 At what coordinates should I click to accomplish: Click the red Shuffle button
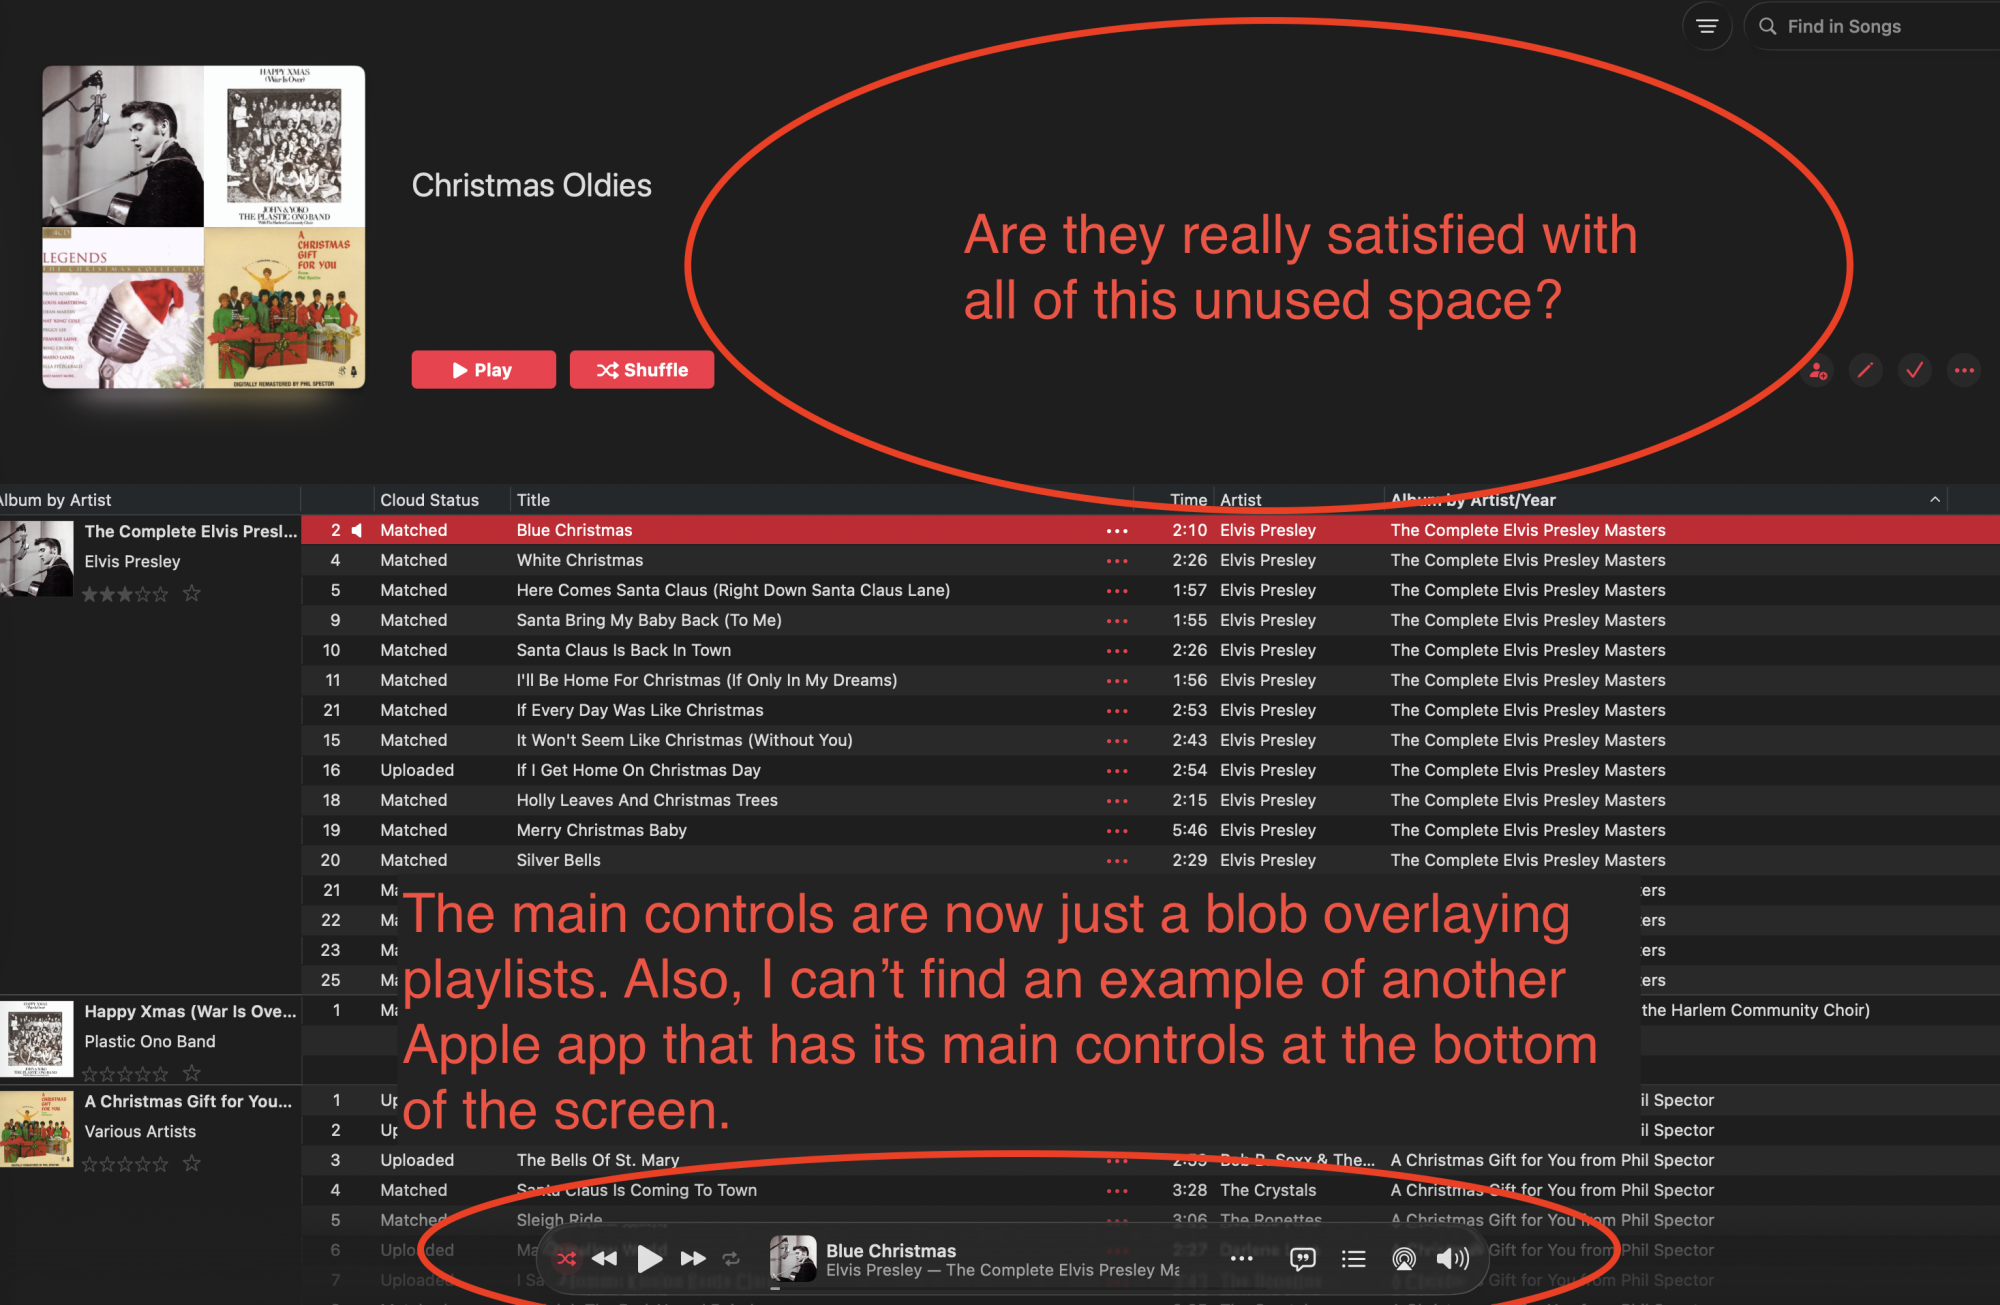pos(642,370)
